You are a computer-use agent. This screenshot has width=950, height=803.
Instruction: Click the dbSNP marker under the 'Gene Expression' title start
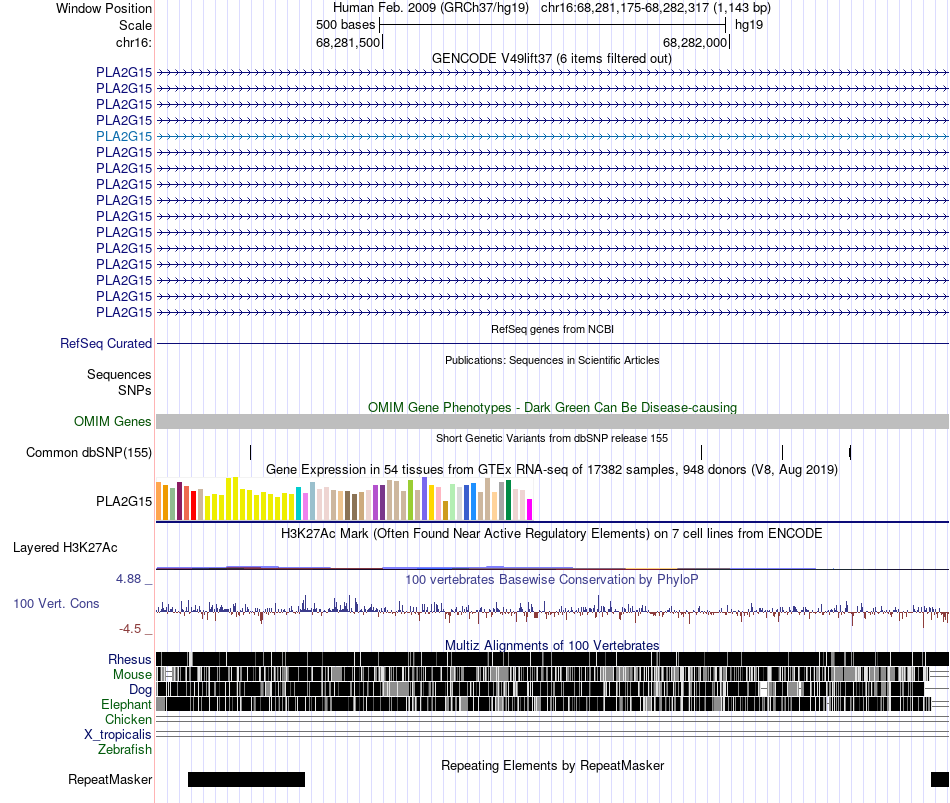point(250,452)
